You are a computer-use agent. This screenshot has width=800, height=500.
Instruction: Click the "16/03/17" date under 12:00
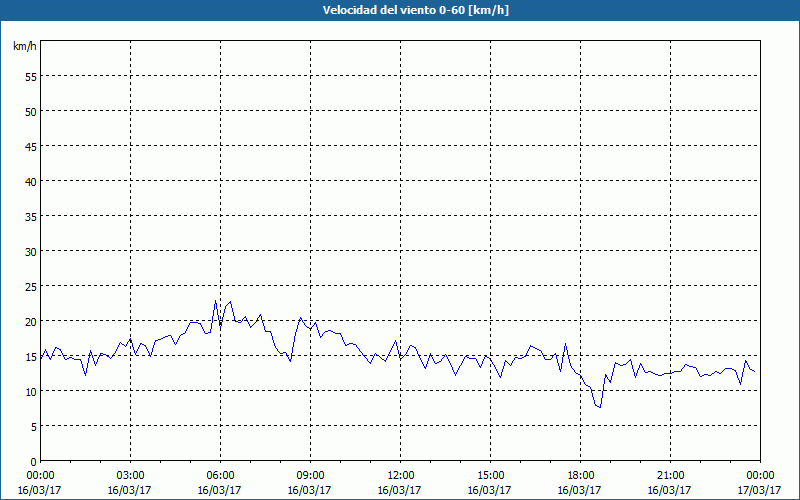click(x=399, y=490)
